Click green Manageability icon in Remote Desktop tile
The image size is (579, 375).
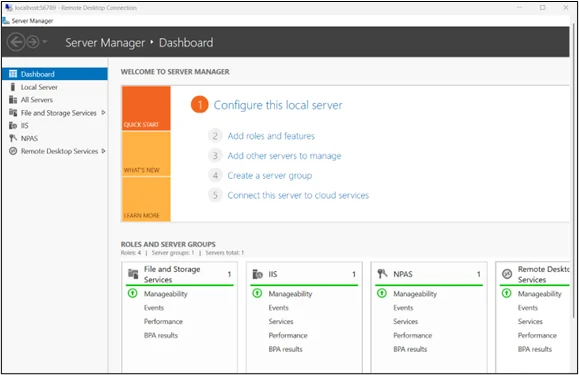point(507,293)
